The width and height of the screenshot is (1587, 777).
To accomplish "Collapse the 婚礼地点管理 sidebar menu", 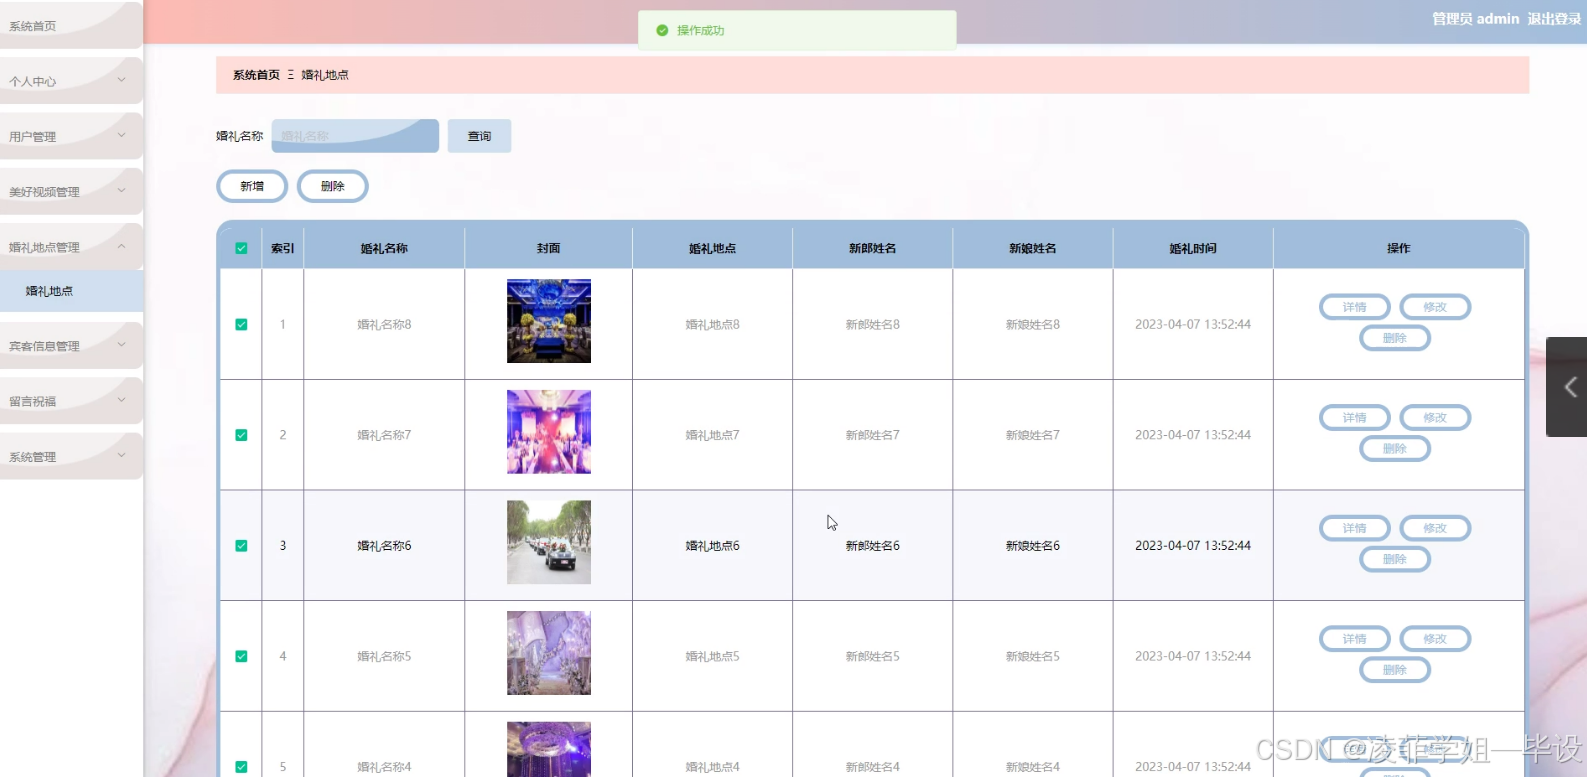I will tap(70, 247).
